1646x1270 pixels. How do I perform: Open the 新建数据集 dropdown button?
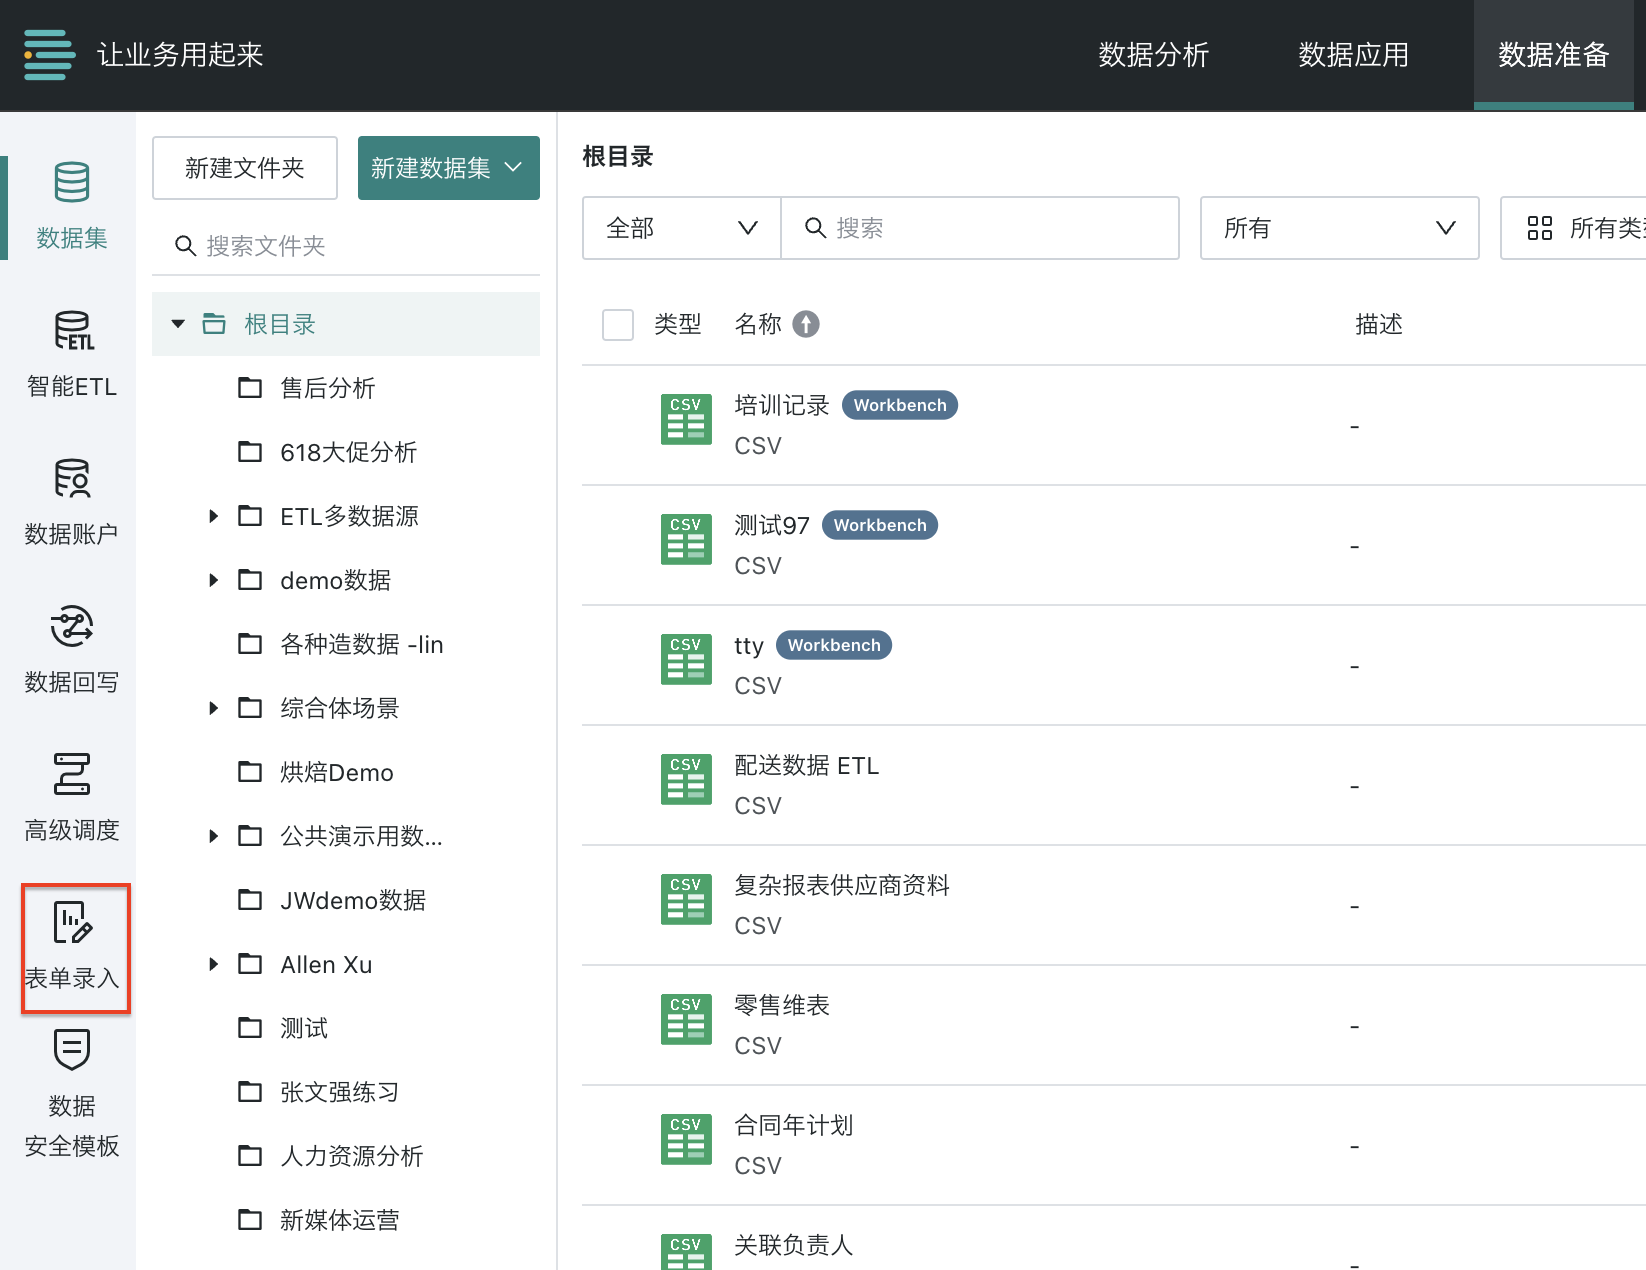(449, 168)
